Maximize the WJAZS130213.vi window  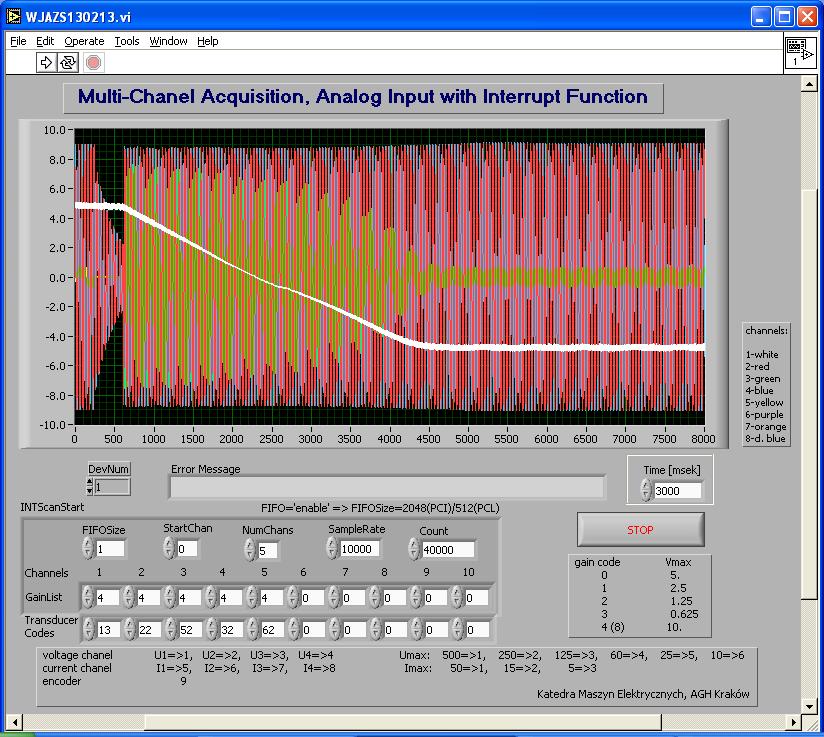pyautogui.click(x=784, y=17)
